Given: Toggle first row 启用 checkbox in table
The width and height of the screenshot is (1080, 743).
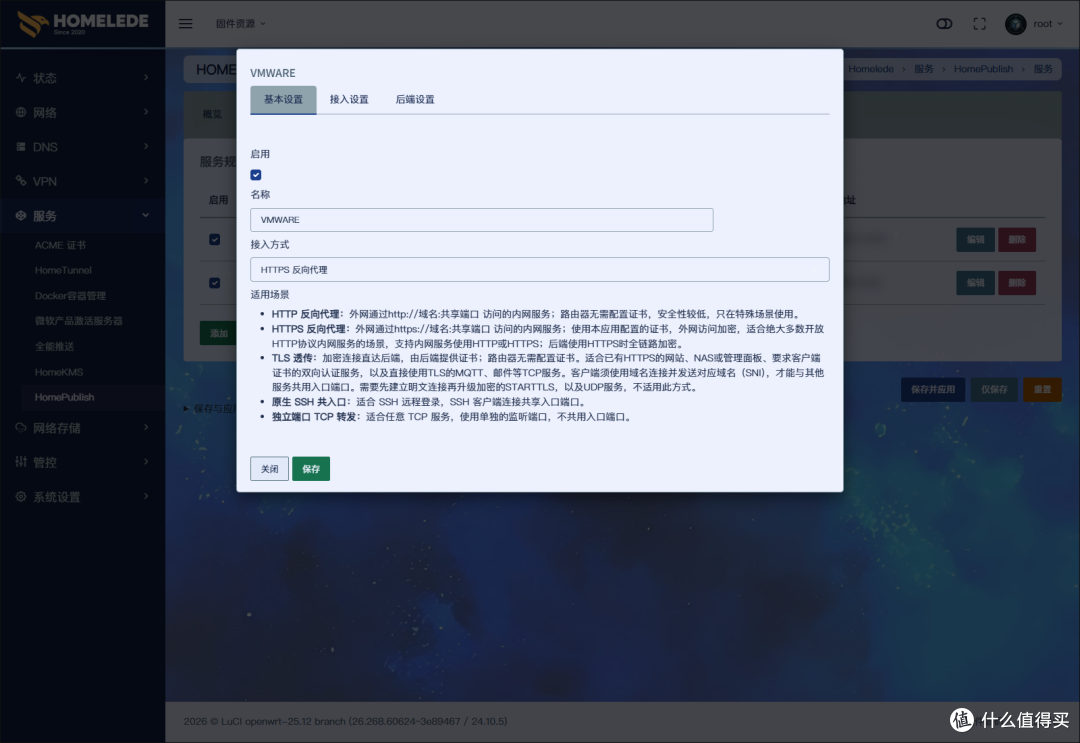Looking at the screenshot, I should tap(215, 240).
